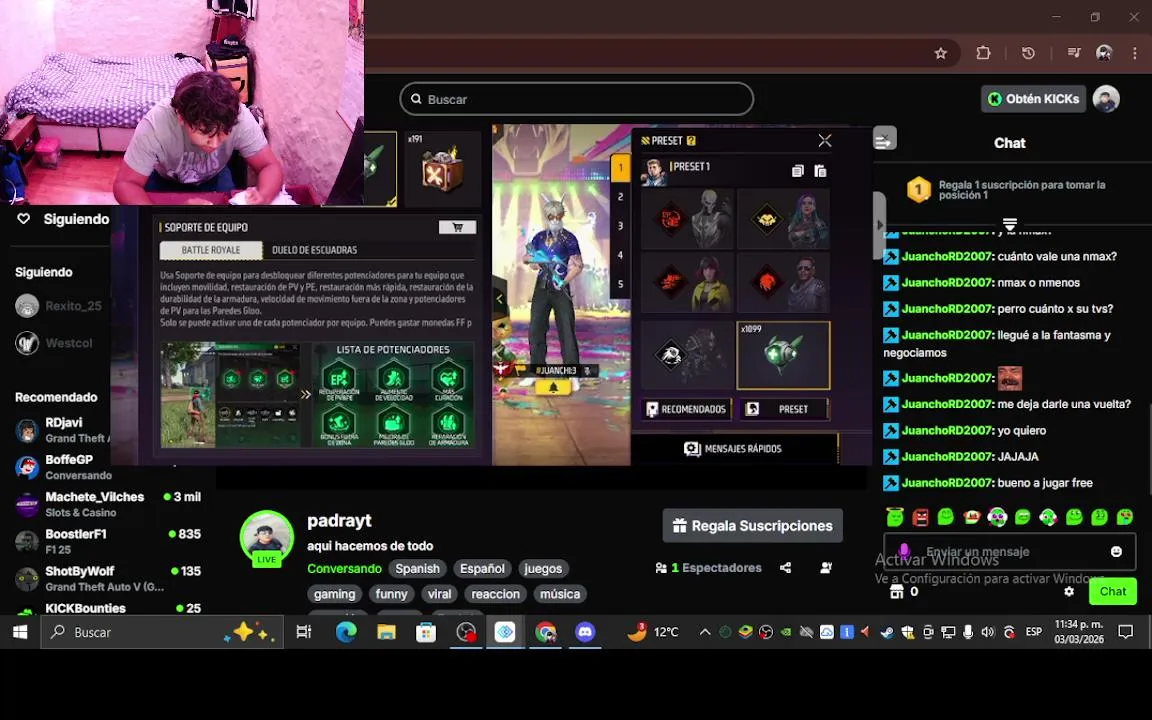Click the paste preset icon
The height and width of the screenshot is (720, 1152).
(x=820, y=170)
